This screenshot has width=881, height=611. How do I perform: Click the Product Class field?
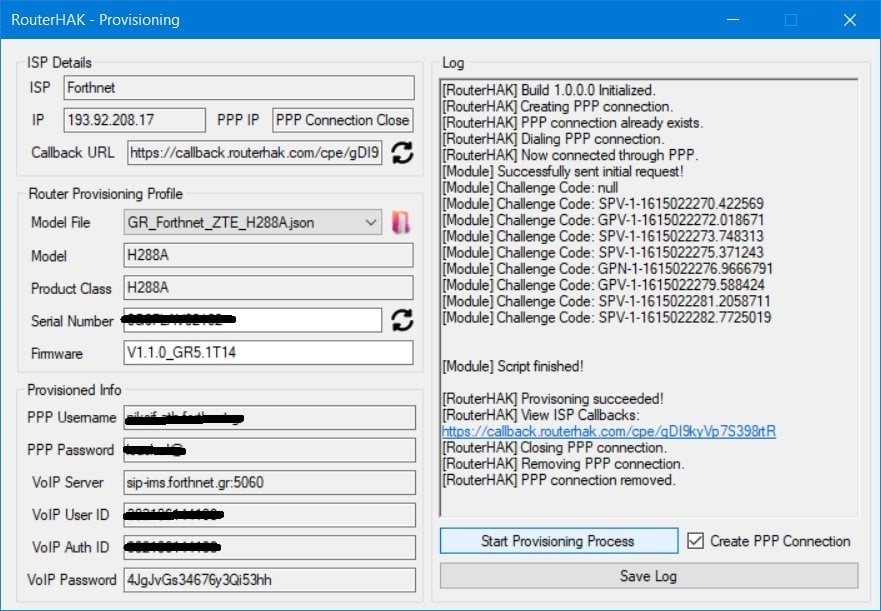268,288
